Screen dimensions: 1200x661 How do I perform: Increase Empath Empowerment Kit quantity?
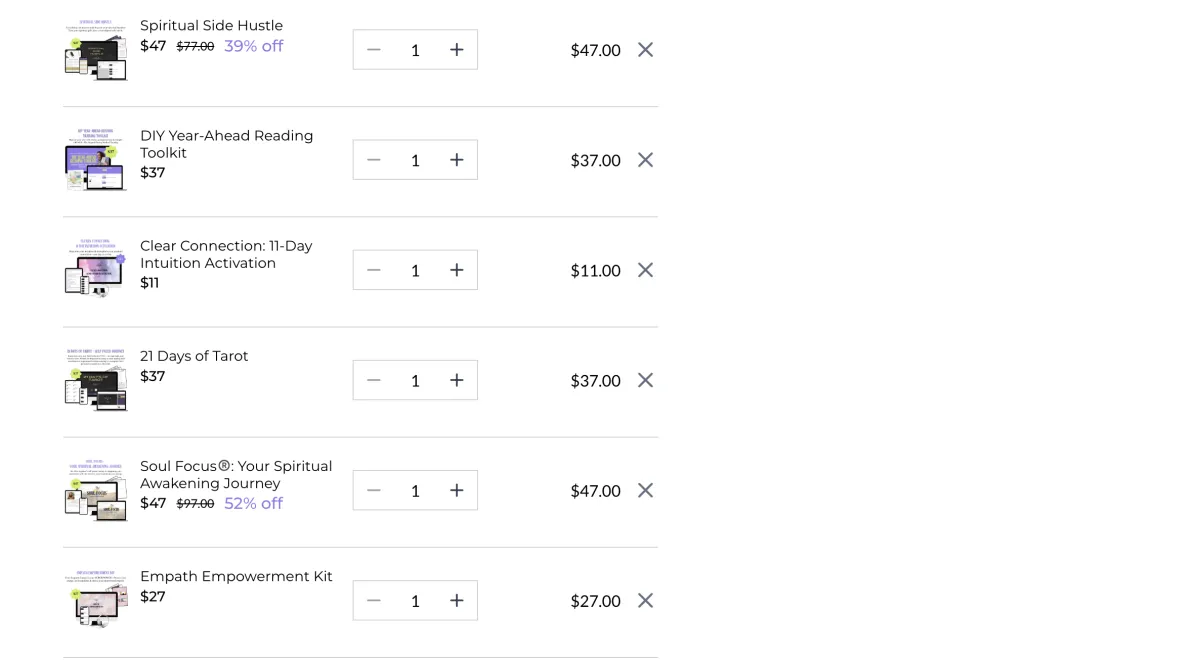456,600
